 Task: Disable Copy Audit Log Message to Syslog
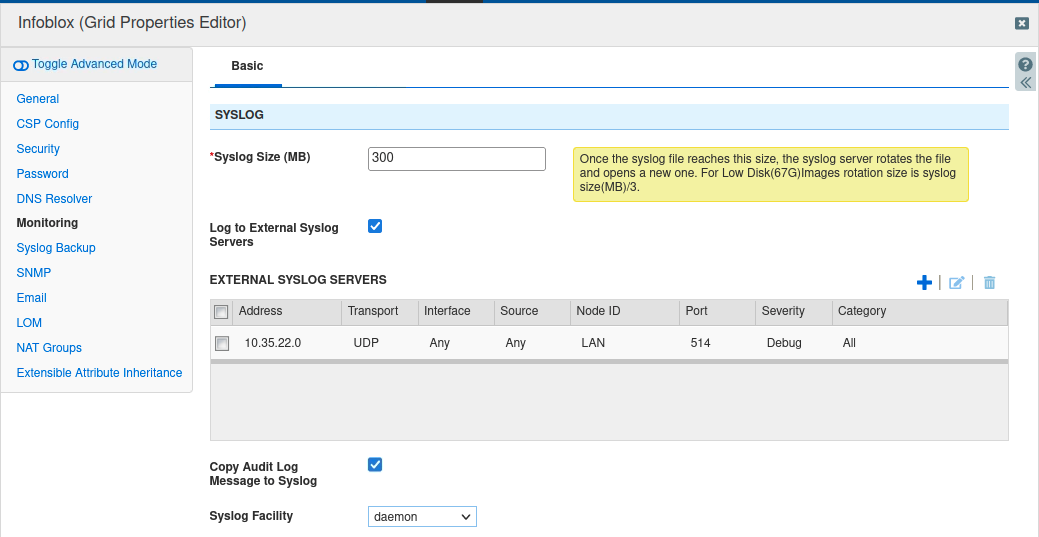375,464
